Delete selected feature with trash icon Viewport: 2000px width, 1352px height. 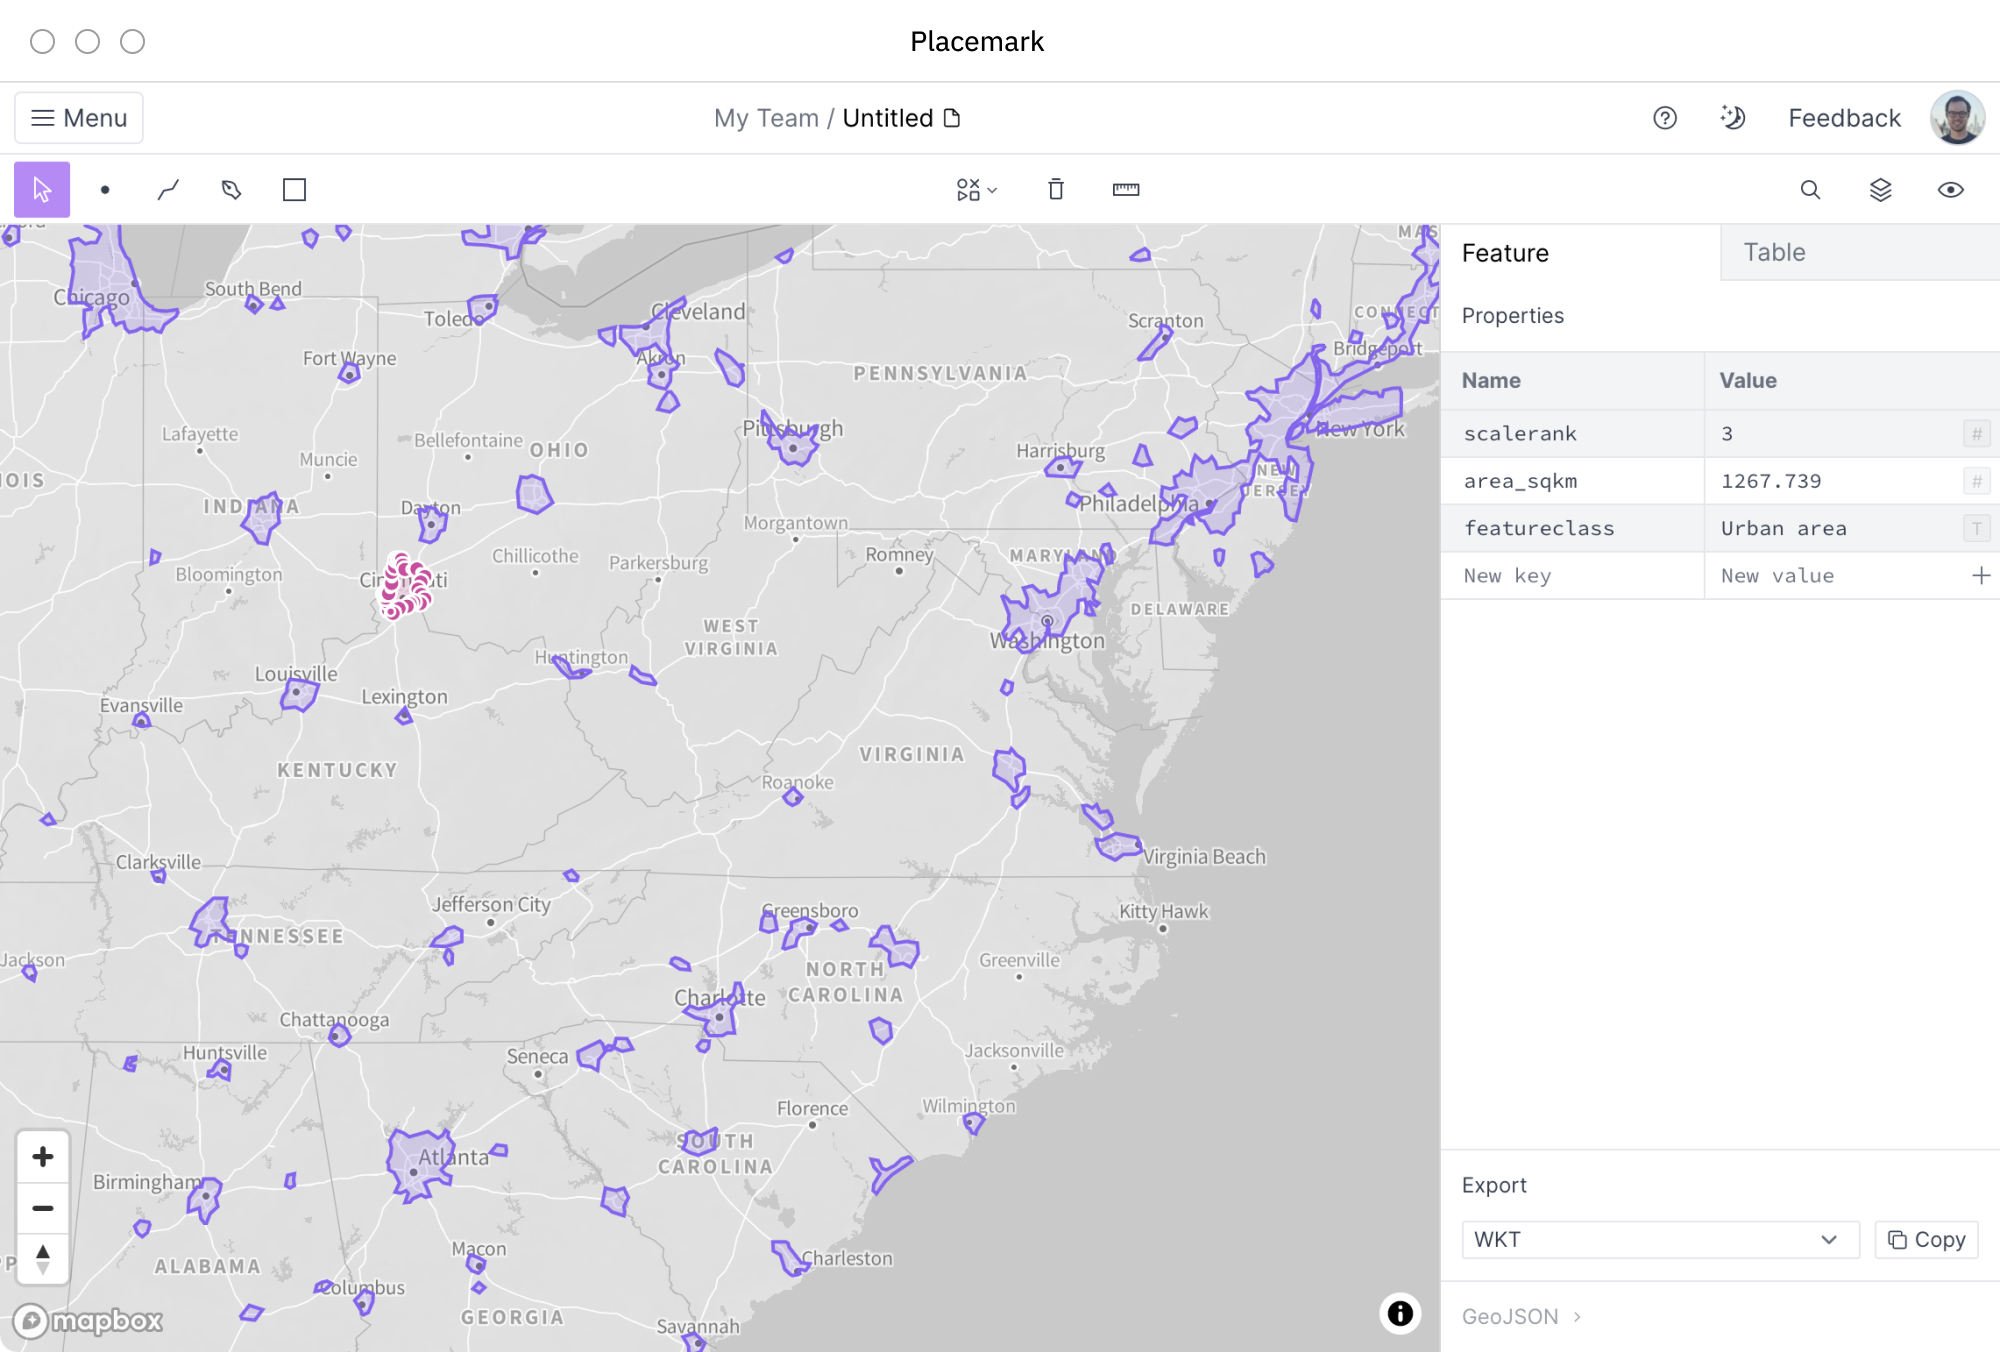(1056, 190)
